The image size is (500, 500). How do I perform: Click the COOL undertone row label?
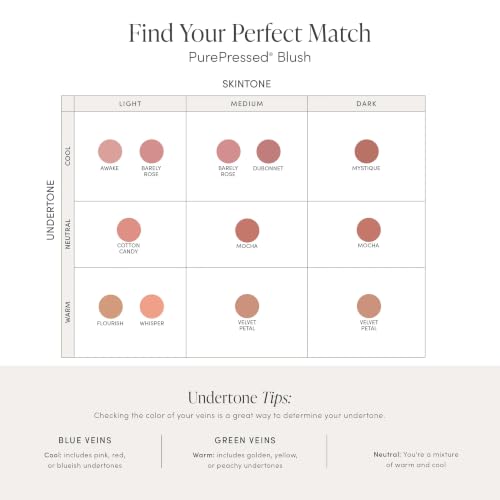[x=68, y=156]
